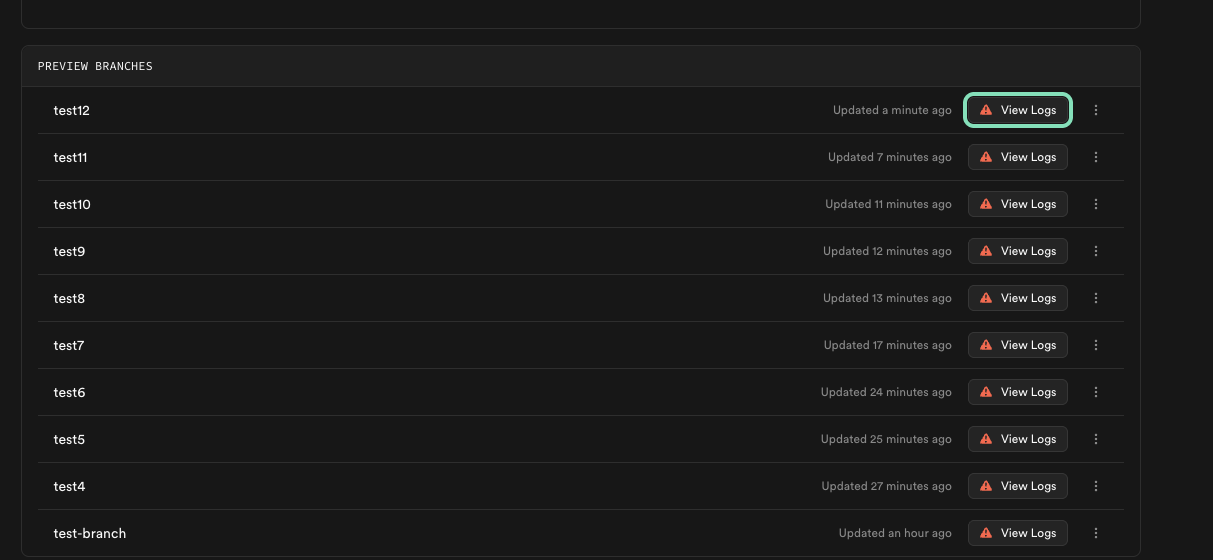1213x560 pixels.
Task: Open three-dot menu for test12 branch
Action: 1096,110
